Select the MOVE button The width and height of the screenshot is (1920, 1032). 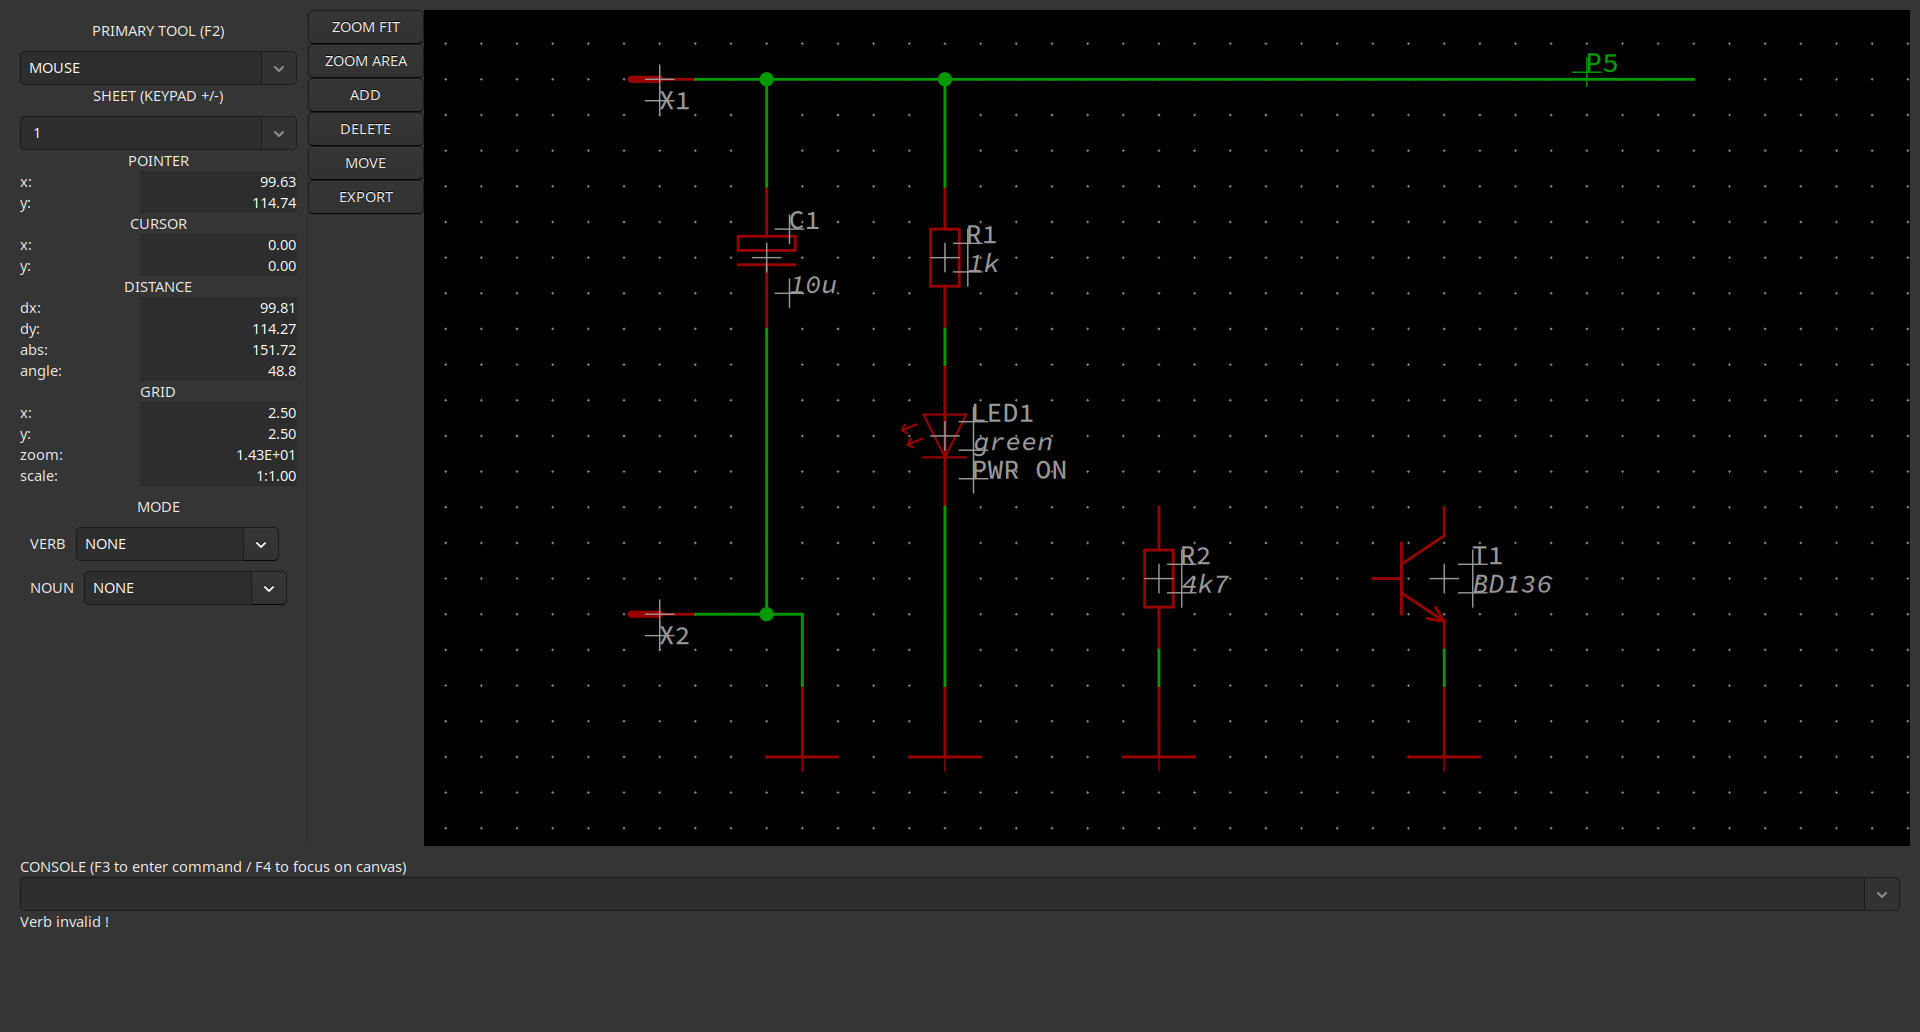365,163
